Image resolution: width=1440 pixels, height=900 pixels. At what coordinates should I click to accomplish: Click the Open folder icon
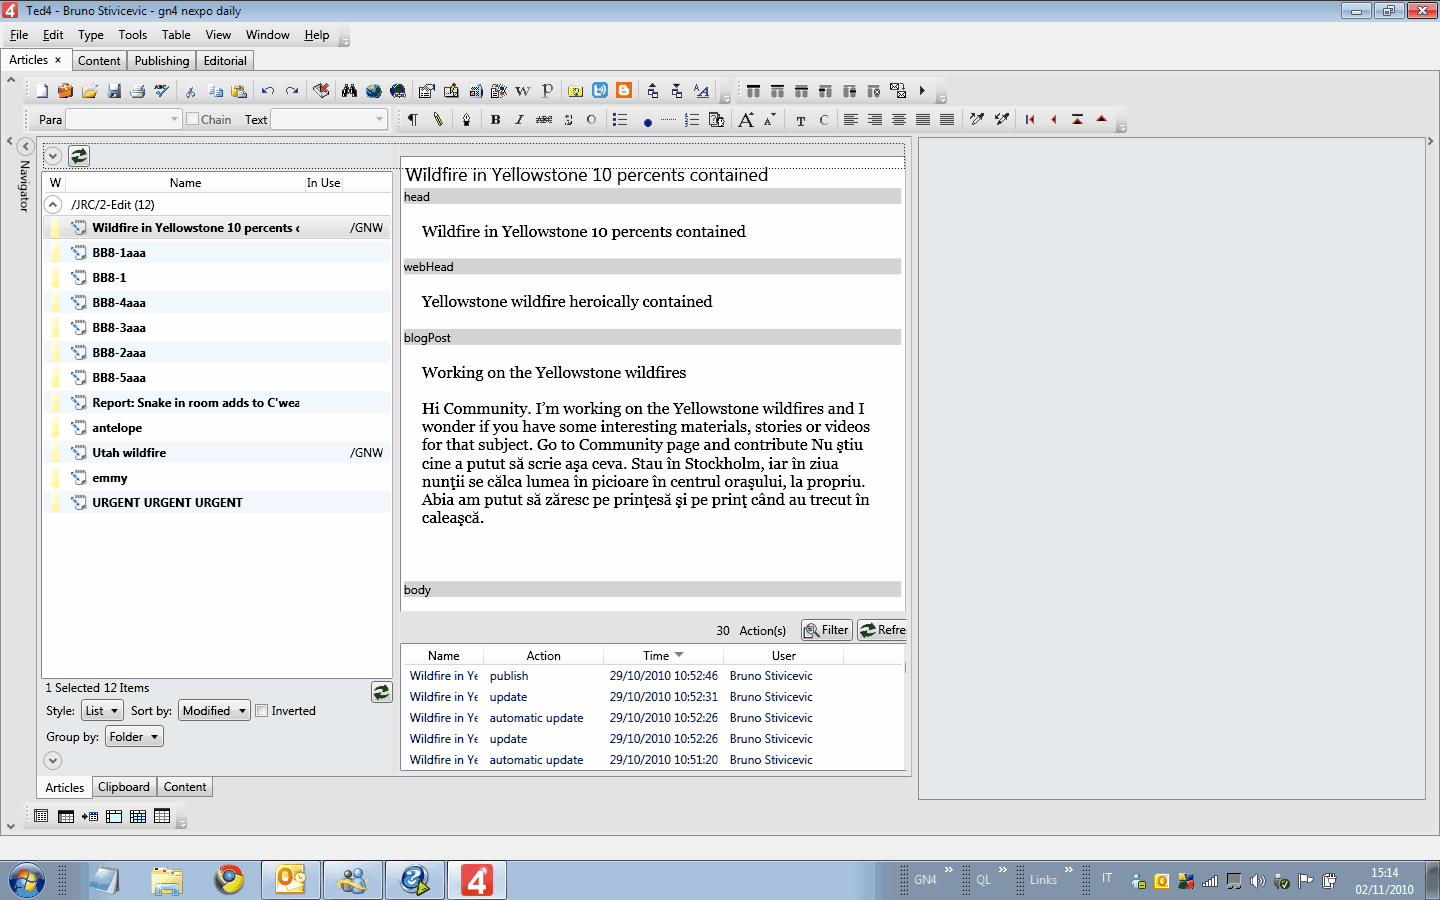coord(90,91)
